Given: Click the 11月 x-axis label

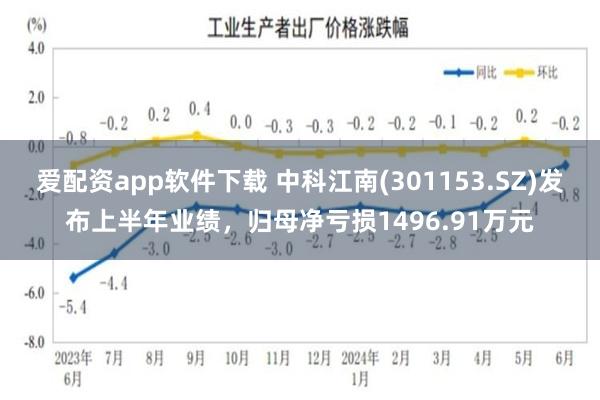Looking at the screenshot, I should click(x=278, y=359).
